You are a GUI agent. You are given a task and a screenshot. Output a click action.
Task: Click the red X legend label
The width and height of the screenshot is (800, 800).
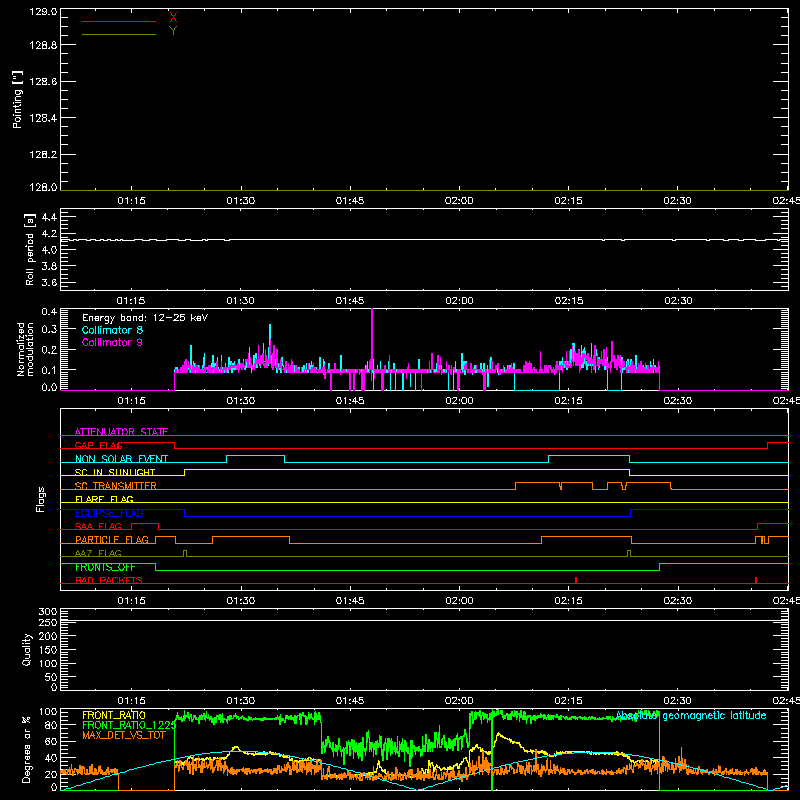click(x=173, y=18)
